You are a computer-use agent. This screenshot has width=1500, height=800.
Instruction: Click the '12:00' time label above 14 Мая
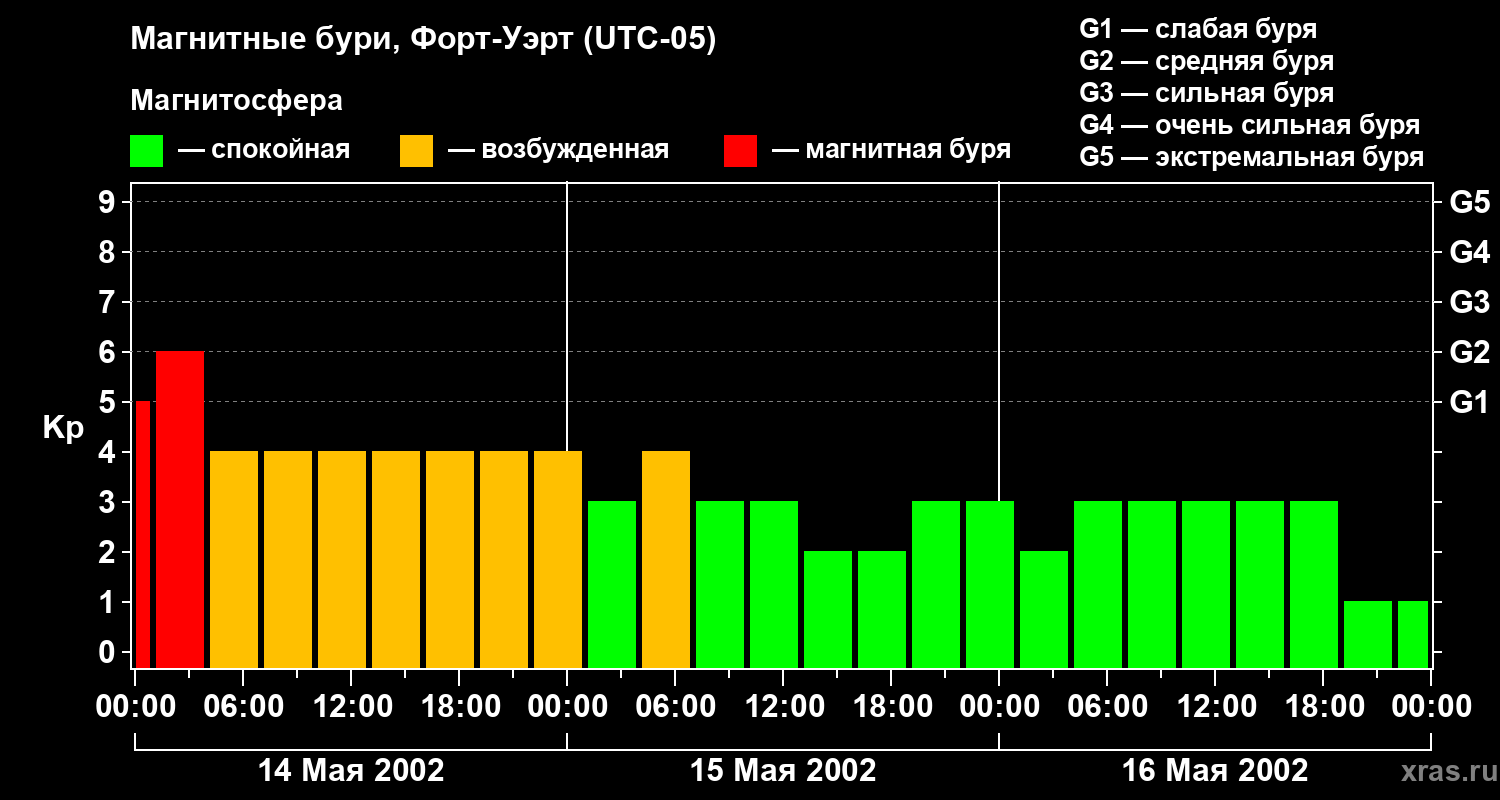coord(352,707)
